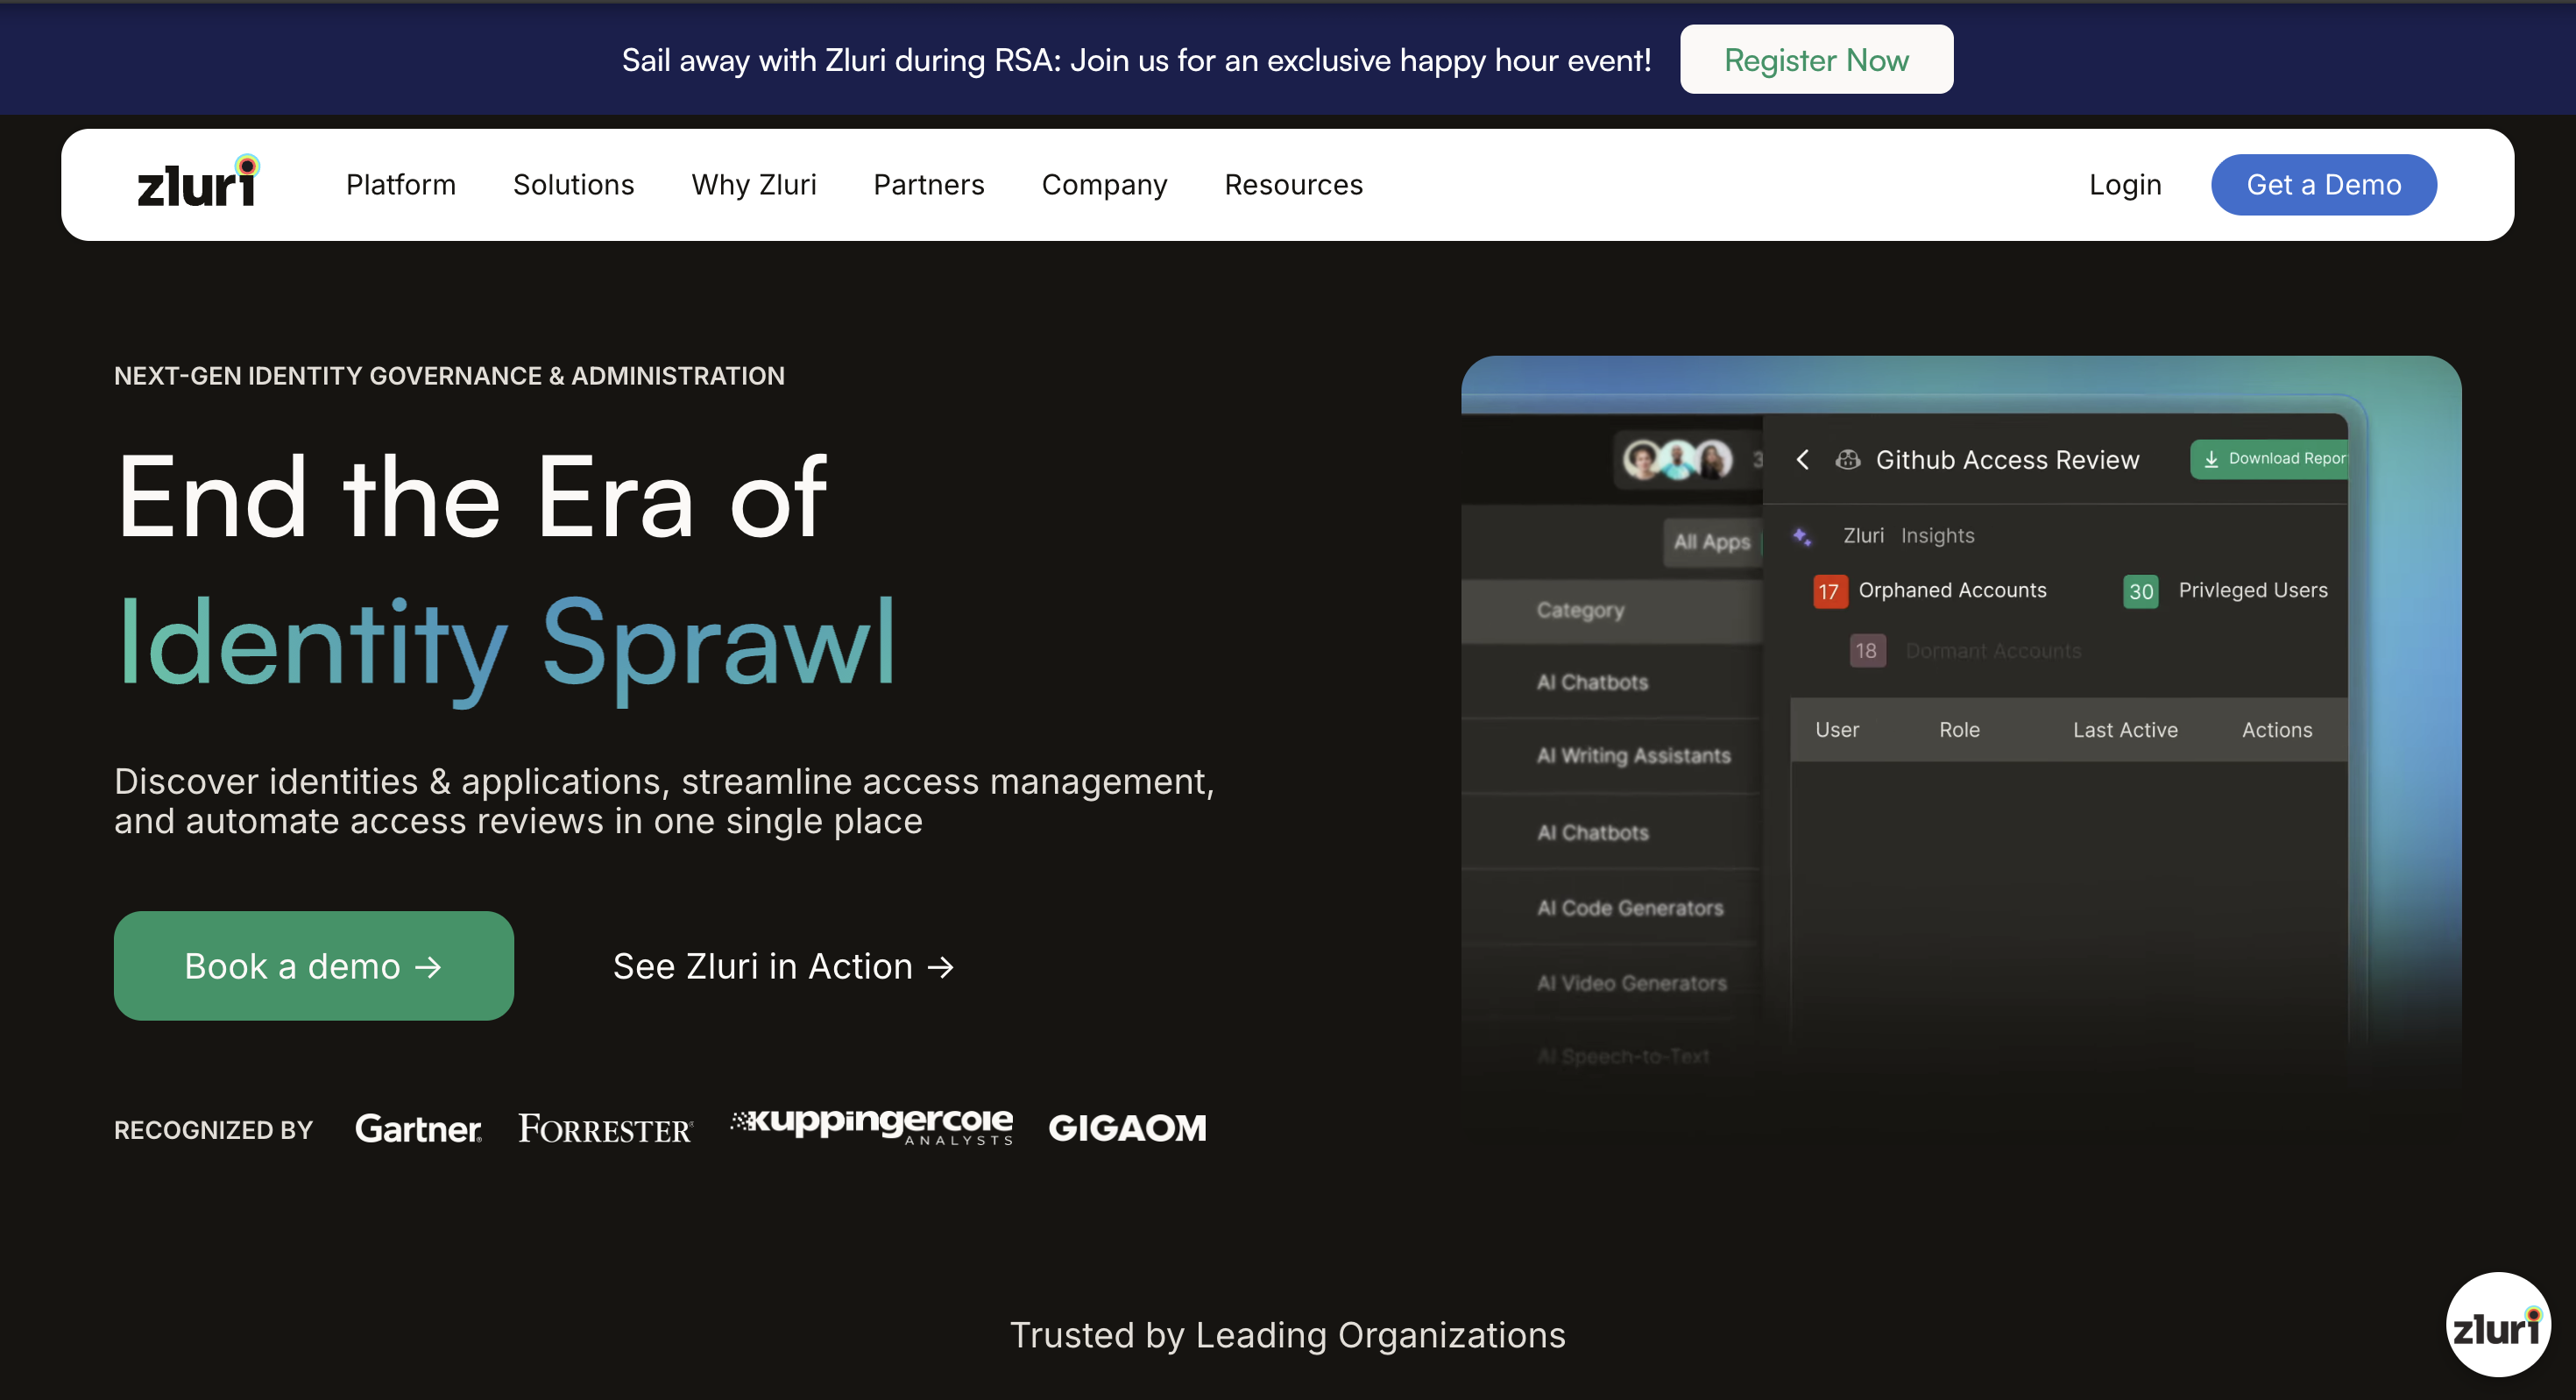
Task: Select the Why Zluri menu item
Action: click(x=754, y=184)
